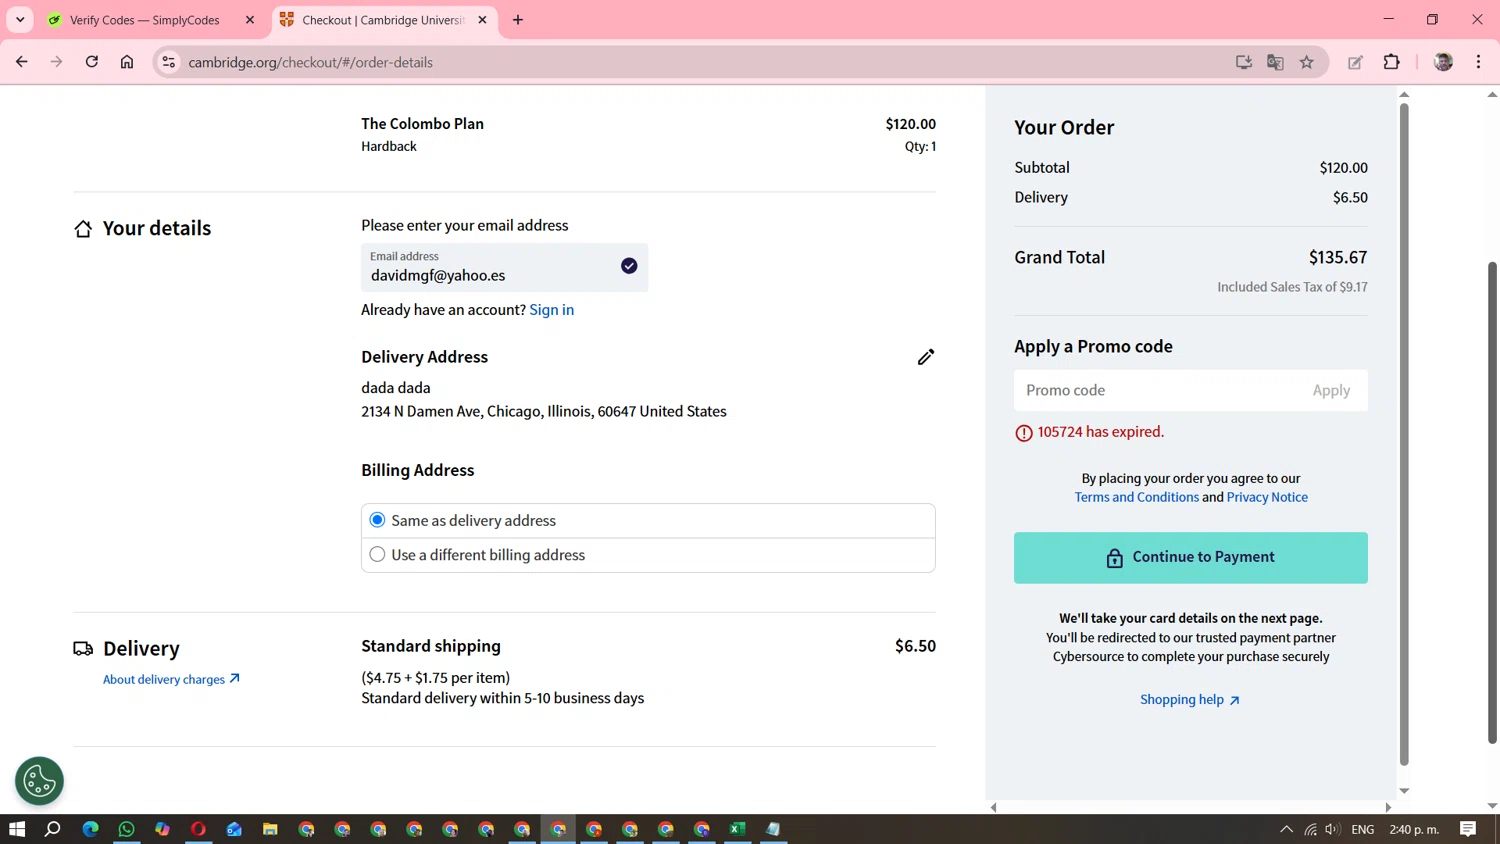1500x844 pixels.
Task: Select Use a different billing address
Action: pyautogui.click(x=377, y=555)
